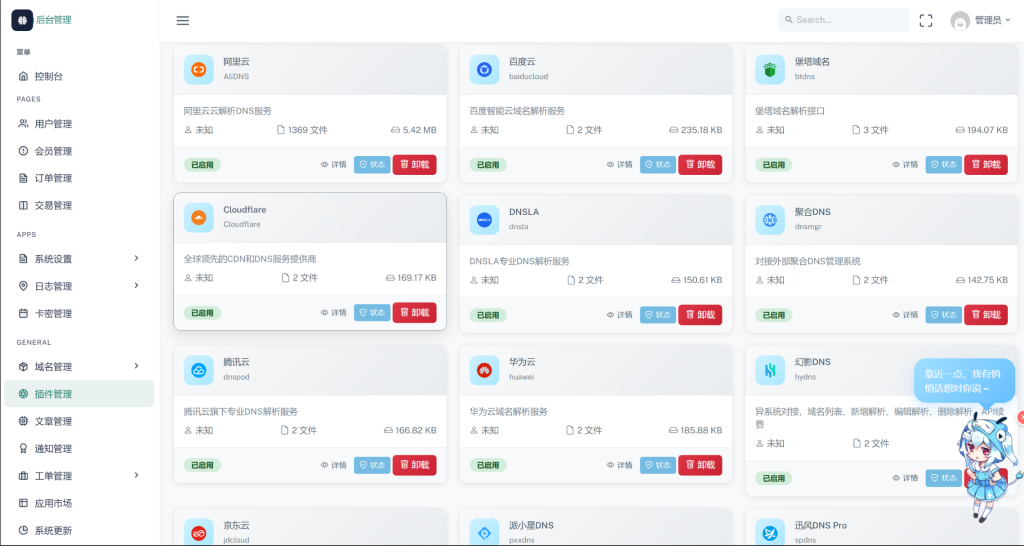This screenshot has height=546, width=1024.
Task: Expand the 系统设置 sidebar submenu
Action: (80, 259)
